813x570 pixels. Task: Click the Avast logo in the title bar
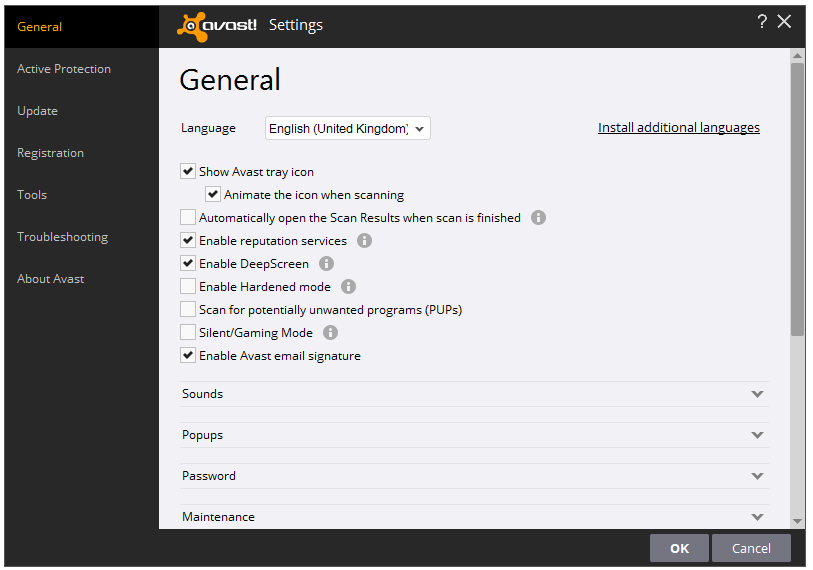[x=217, y=26]
